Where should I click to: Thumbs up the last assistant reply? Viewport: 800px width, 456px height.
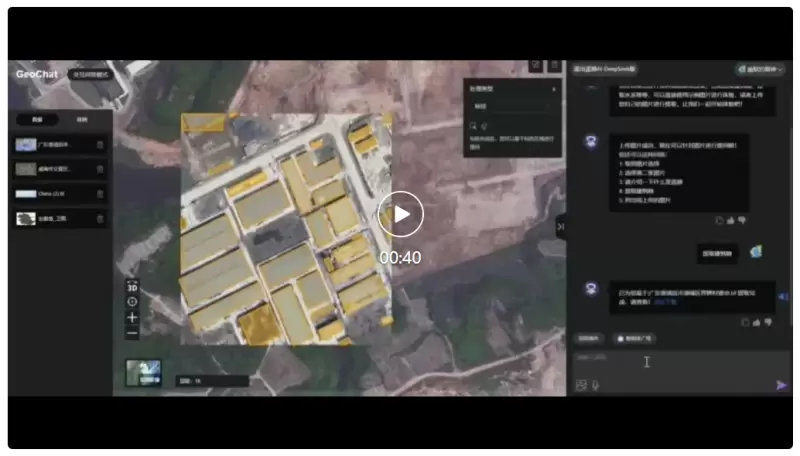757,322
